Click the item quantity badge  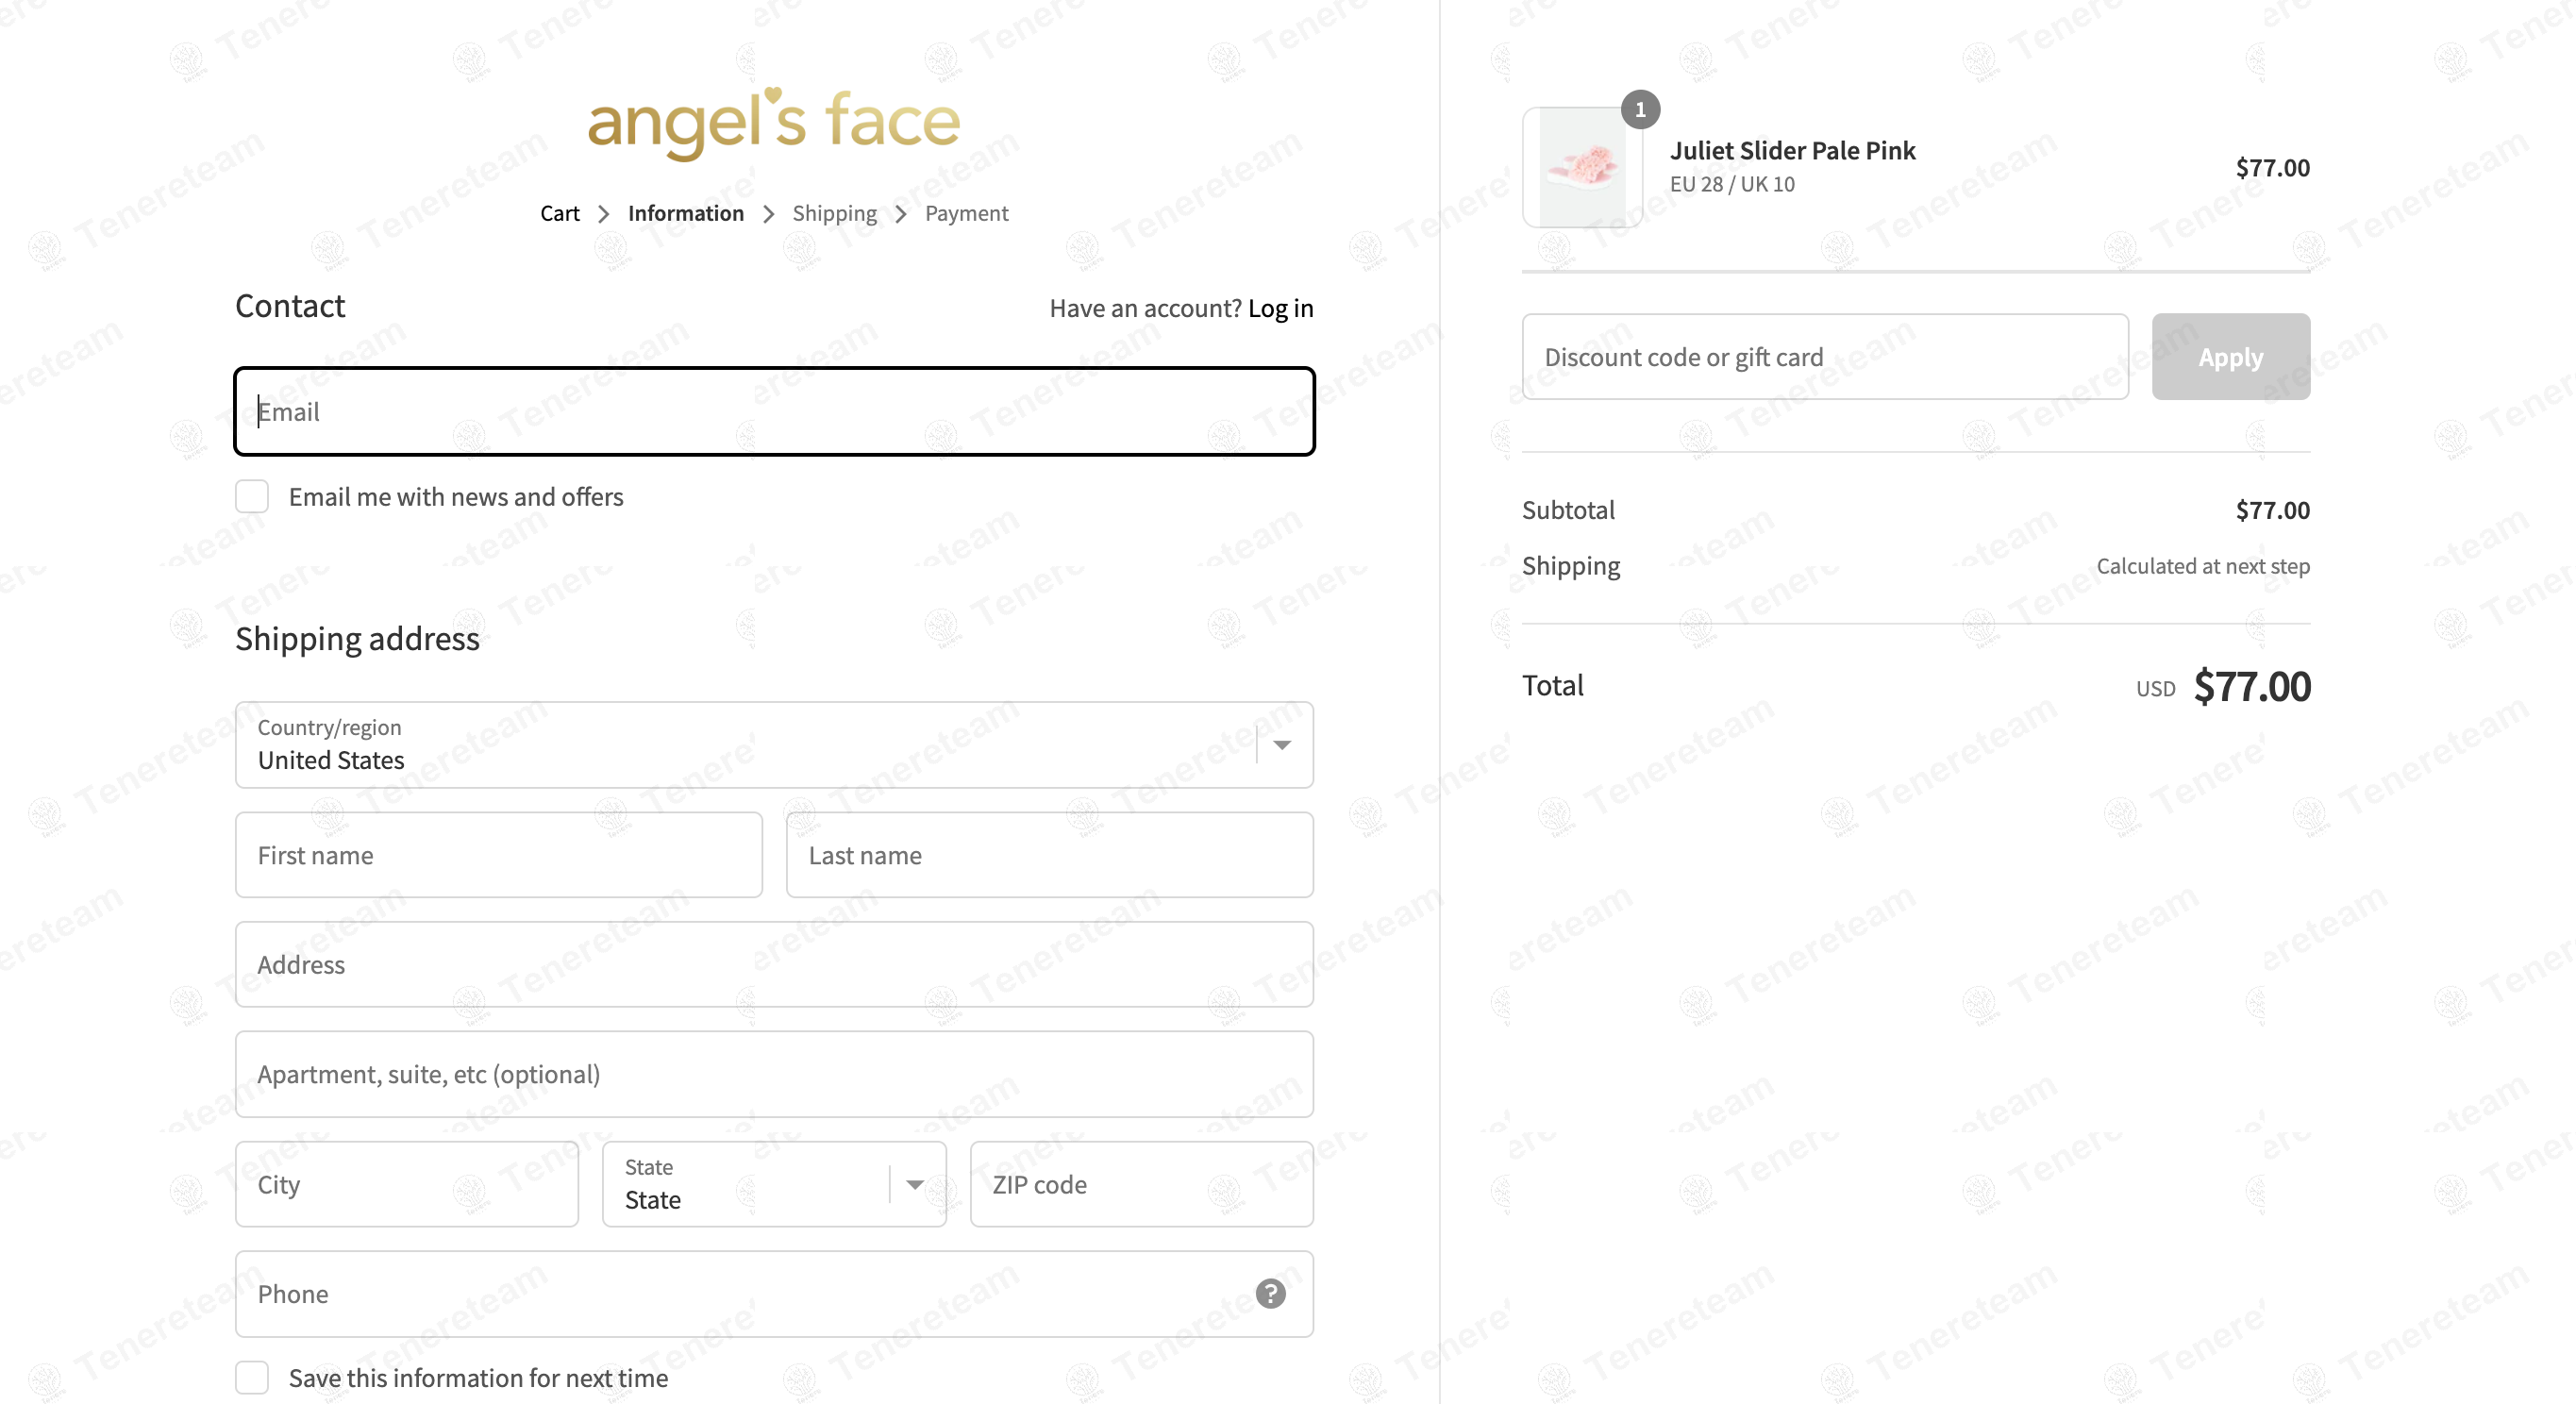1640,109
